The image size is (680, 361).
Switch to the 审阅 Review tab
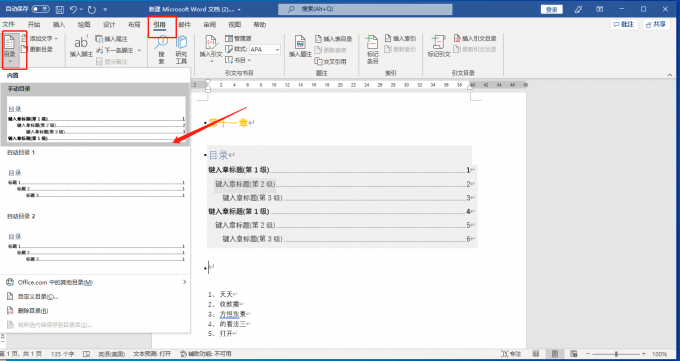(209, 25)
